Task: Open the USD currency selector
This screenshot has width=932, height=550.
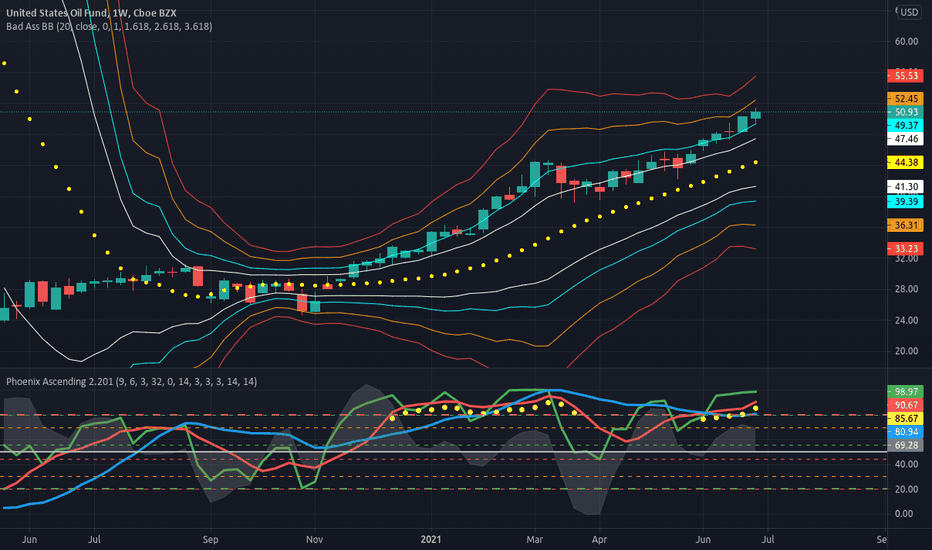Action: click(x=909, y=12)
